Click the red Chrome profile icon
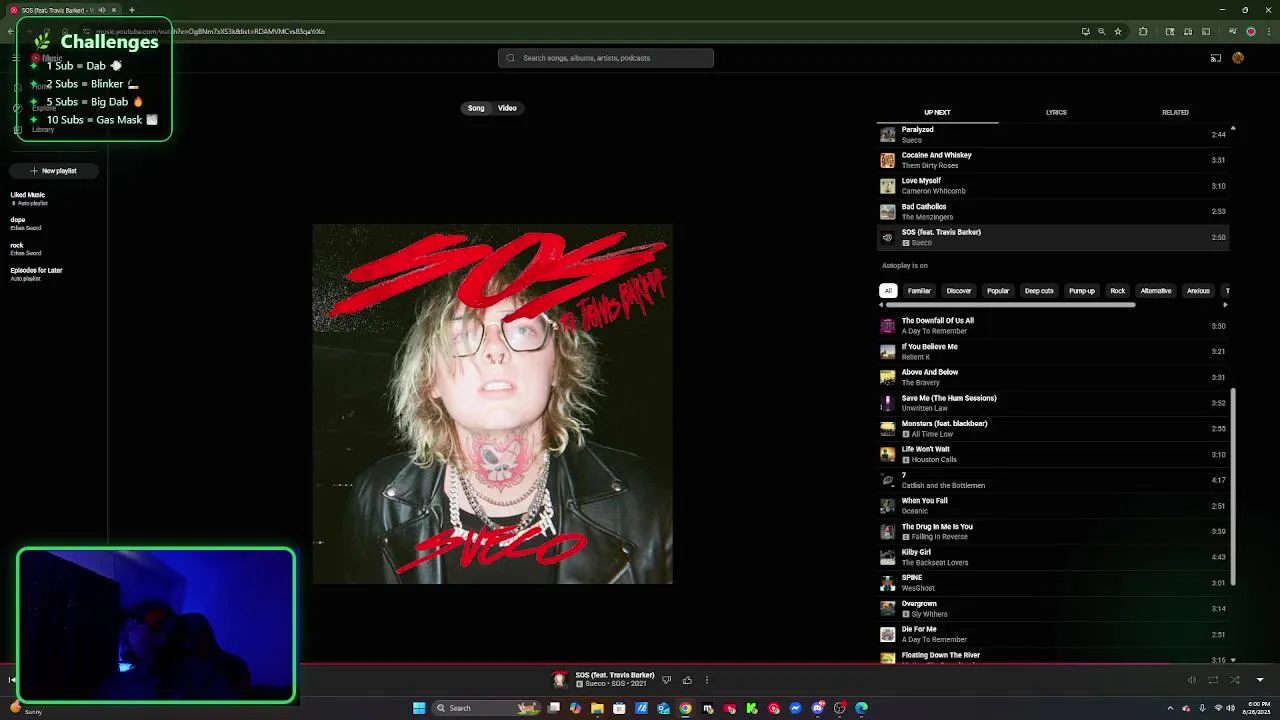 pos(1250,31)
